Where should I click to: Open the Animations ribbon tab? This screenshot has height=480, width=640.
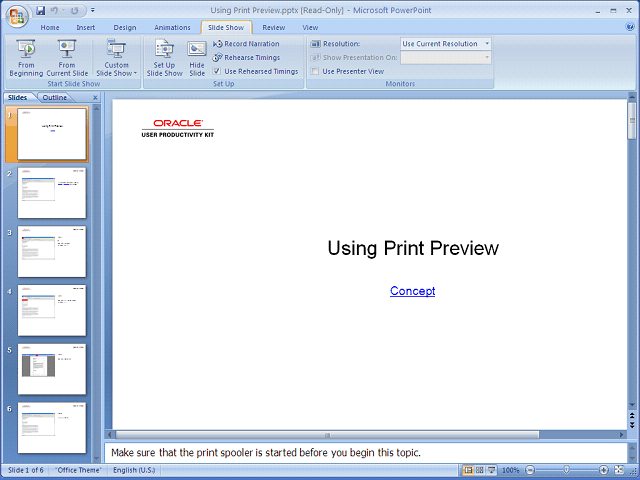coord(172,27)
